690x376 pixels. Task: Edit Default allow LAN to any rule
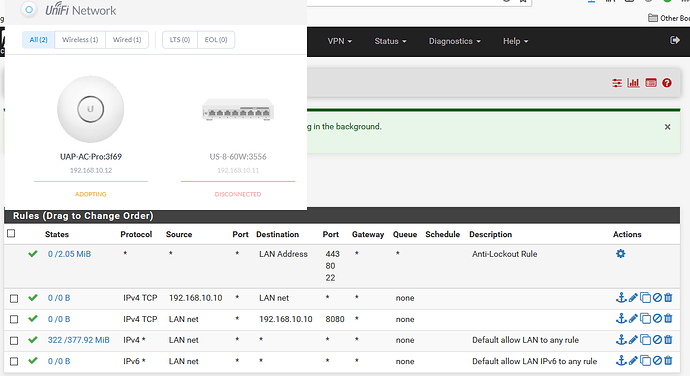tap(633, 339)
